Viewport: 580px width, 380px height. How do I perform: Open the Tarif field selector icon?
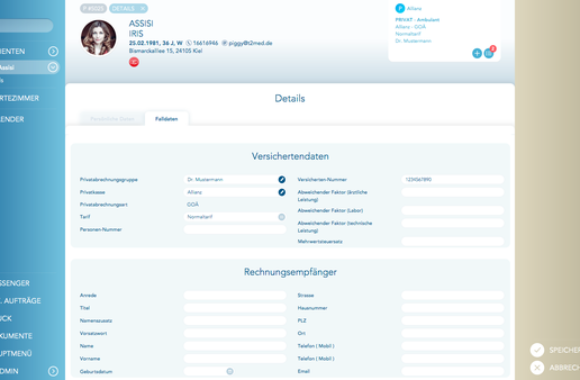pos(281,217)
